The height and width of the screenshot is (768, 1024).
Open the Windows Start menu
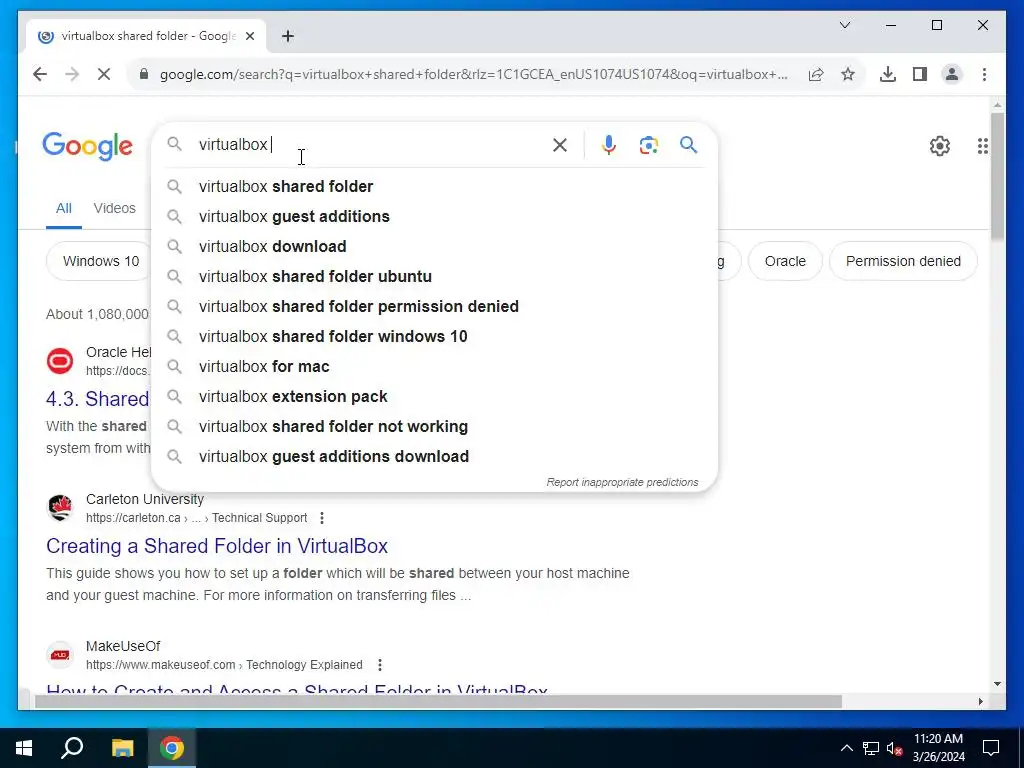(24, 748)
